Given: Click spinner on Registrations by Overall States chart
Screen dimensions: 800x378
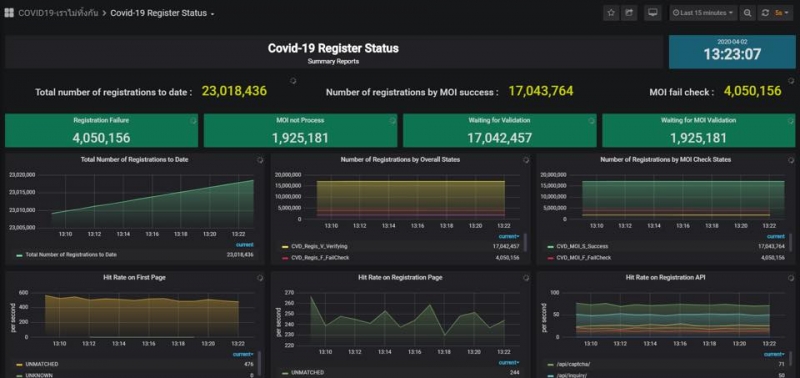Looking at the screenshot, I should 526,160.
